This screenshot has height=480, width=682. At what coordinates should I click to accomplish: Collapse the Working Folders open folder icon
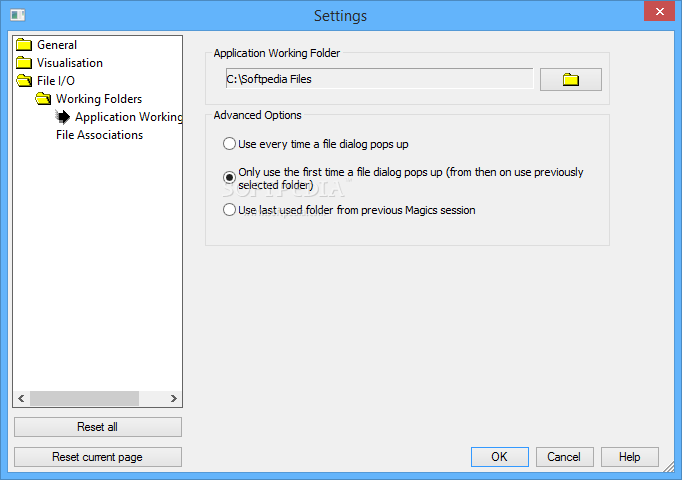[43, 99]
